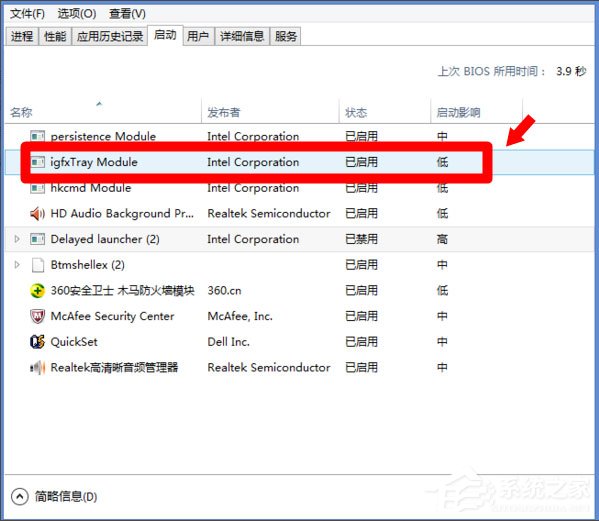Click the Realtek高清晰音频管理器 speaker icon
This screenshot has height=521, width=599.
click(37, 367)
